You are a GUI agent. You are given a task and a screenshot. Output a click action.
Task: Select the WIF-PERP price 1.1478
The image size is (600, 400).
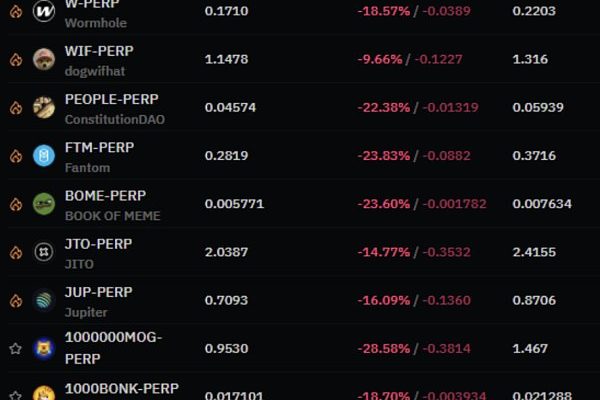[x=226, y=59]
